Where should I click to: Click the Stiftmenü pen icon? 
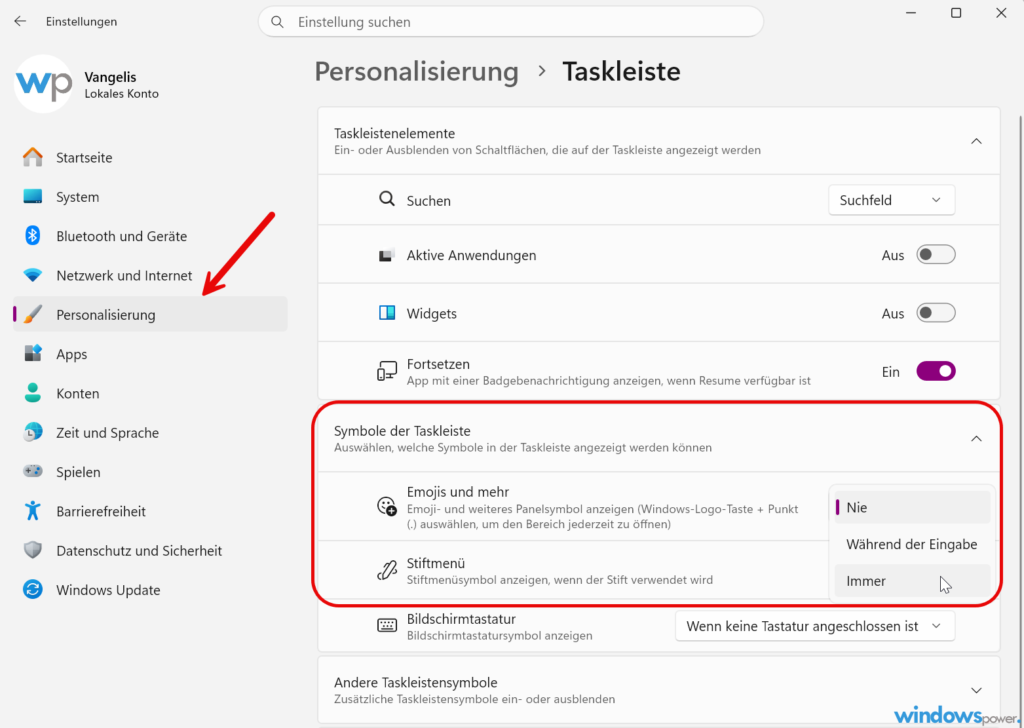click(387, 570)
